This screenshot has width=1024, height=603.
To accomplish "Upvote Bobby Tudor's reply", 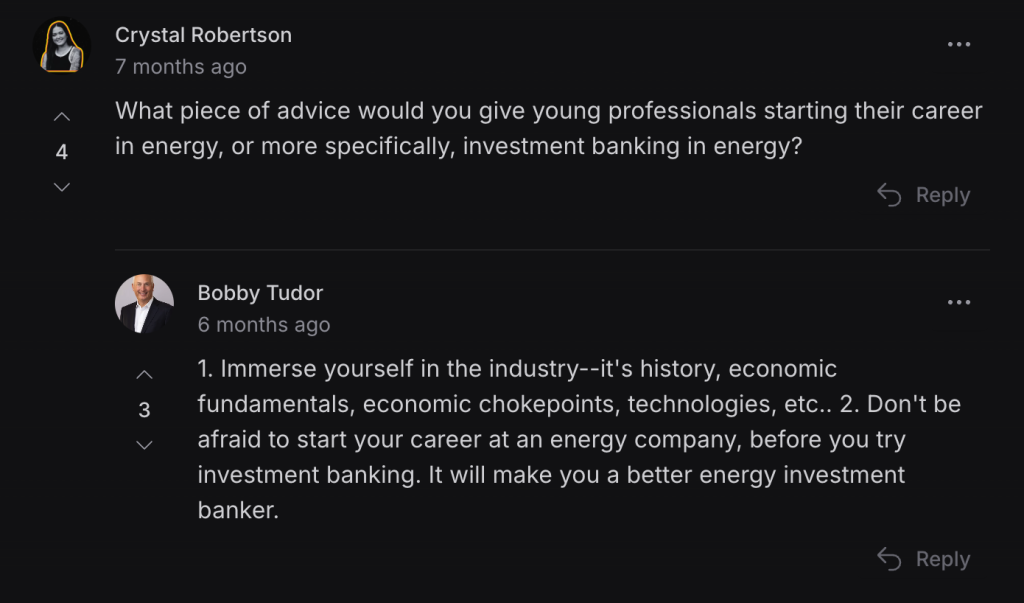I will pos(144,375).
